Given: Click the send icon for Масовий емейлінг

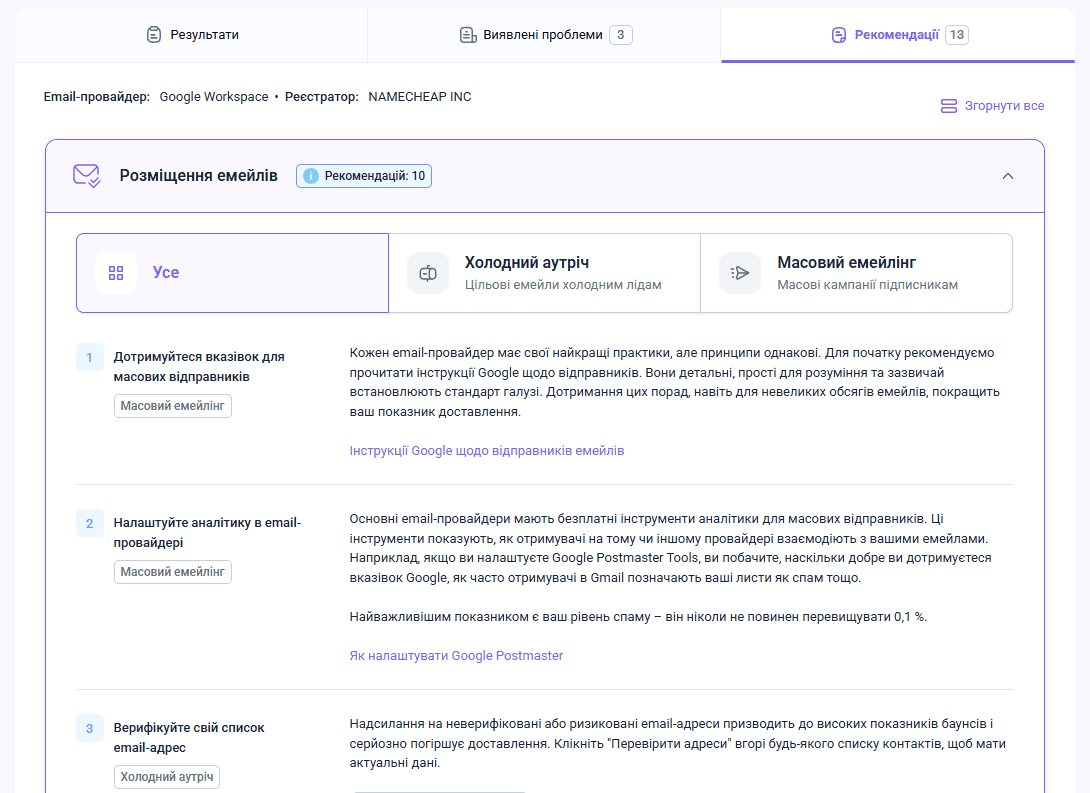Looking at the screenshot, I should pyautogui.click(x=739, y=272).
